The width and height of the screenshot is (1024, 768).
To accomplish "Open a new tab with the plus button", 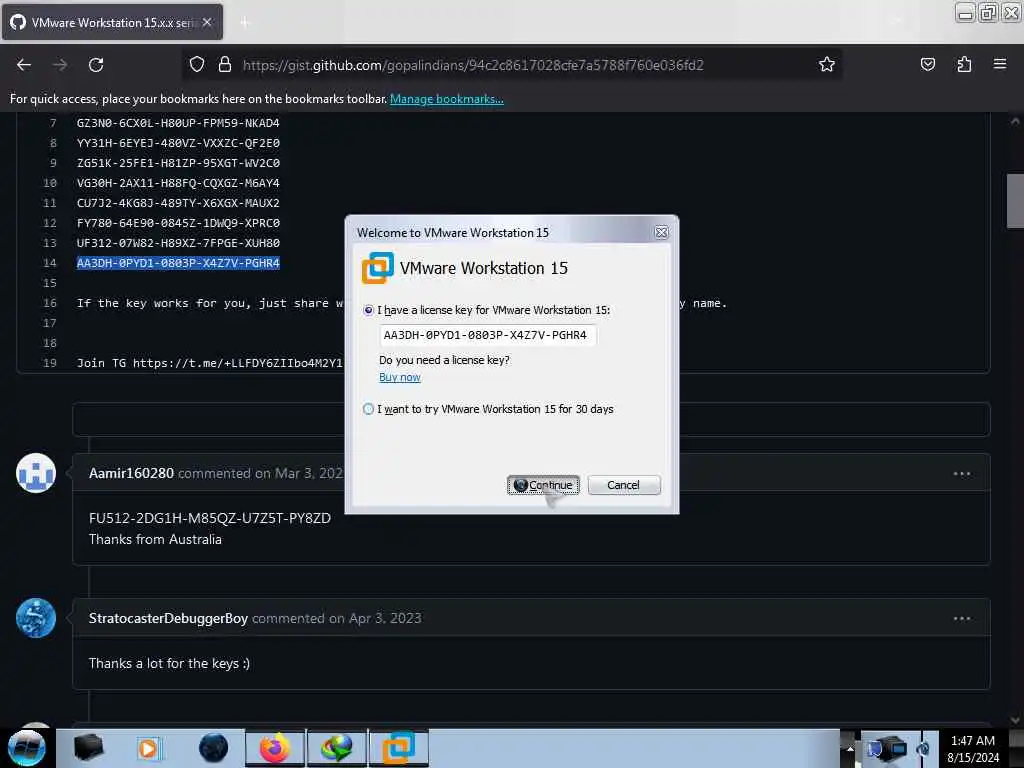I will [x=245, y=23].
